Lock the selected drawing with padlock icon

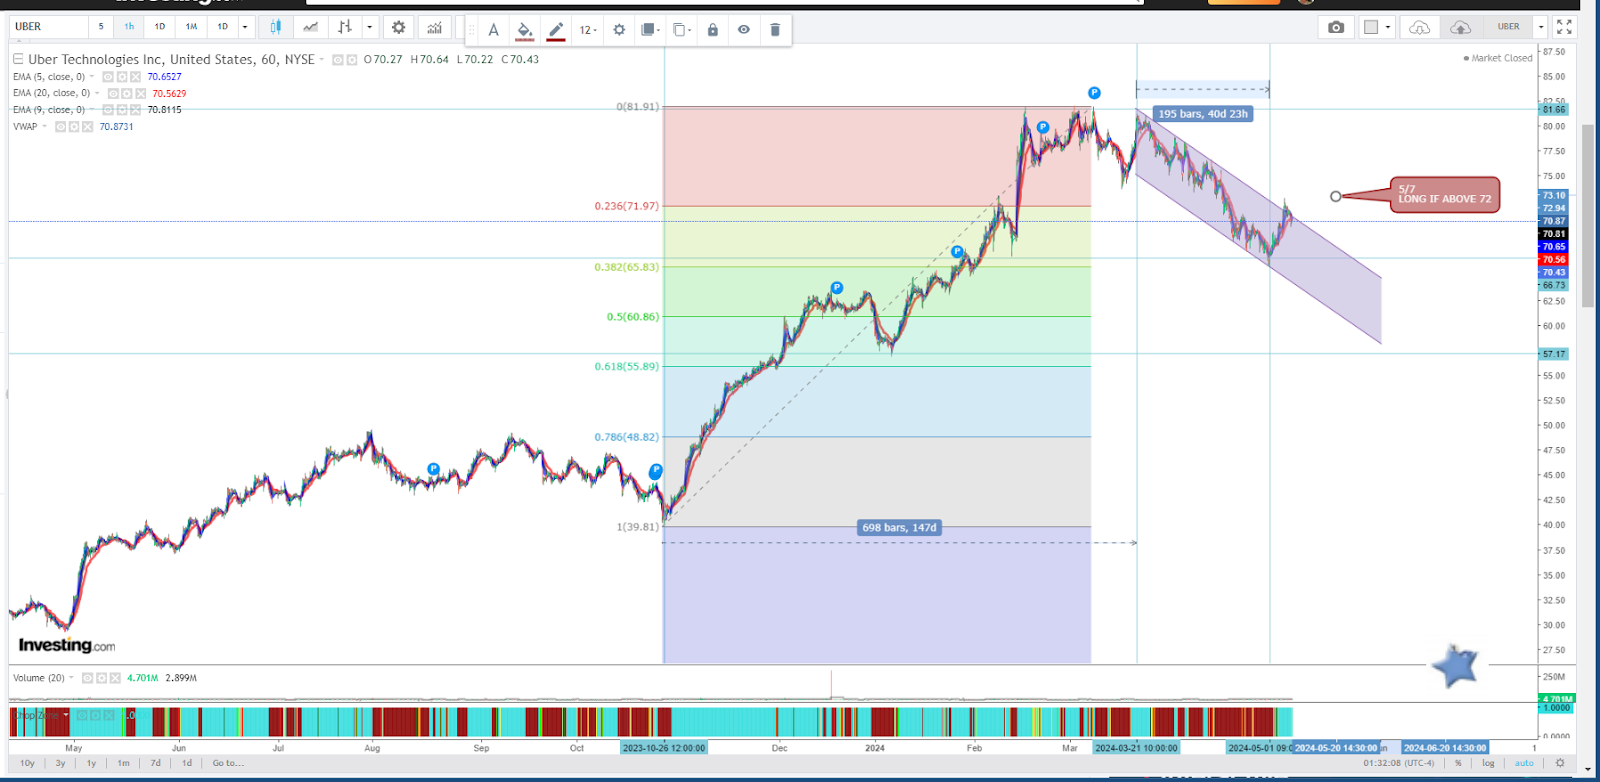[x=712, y=30]
